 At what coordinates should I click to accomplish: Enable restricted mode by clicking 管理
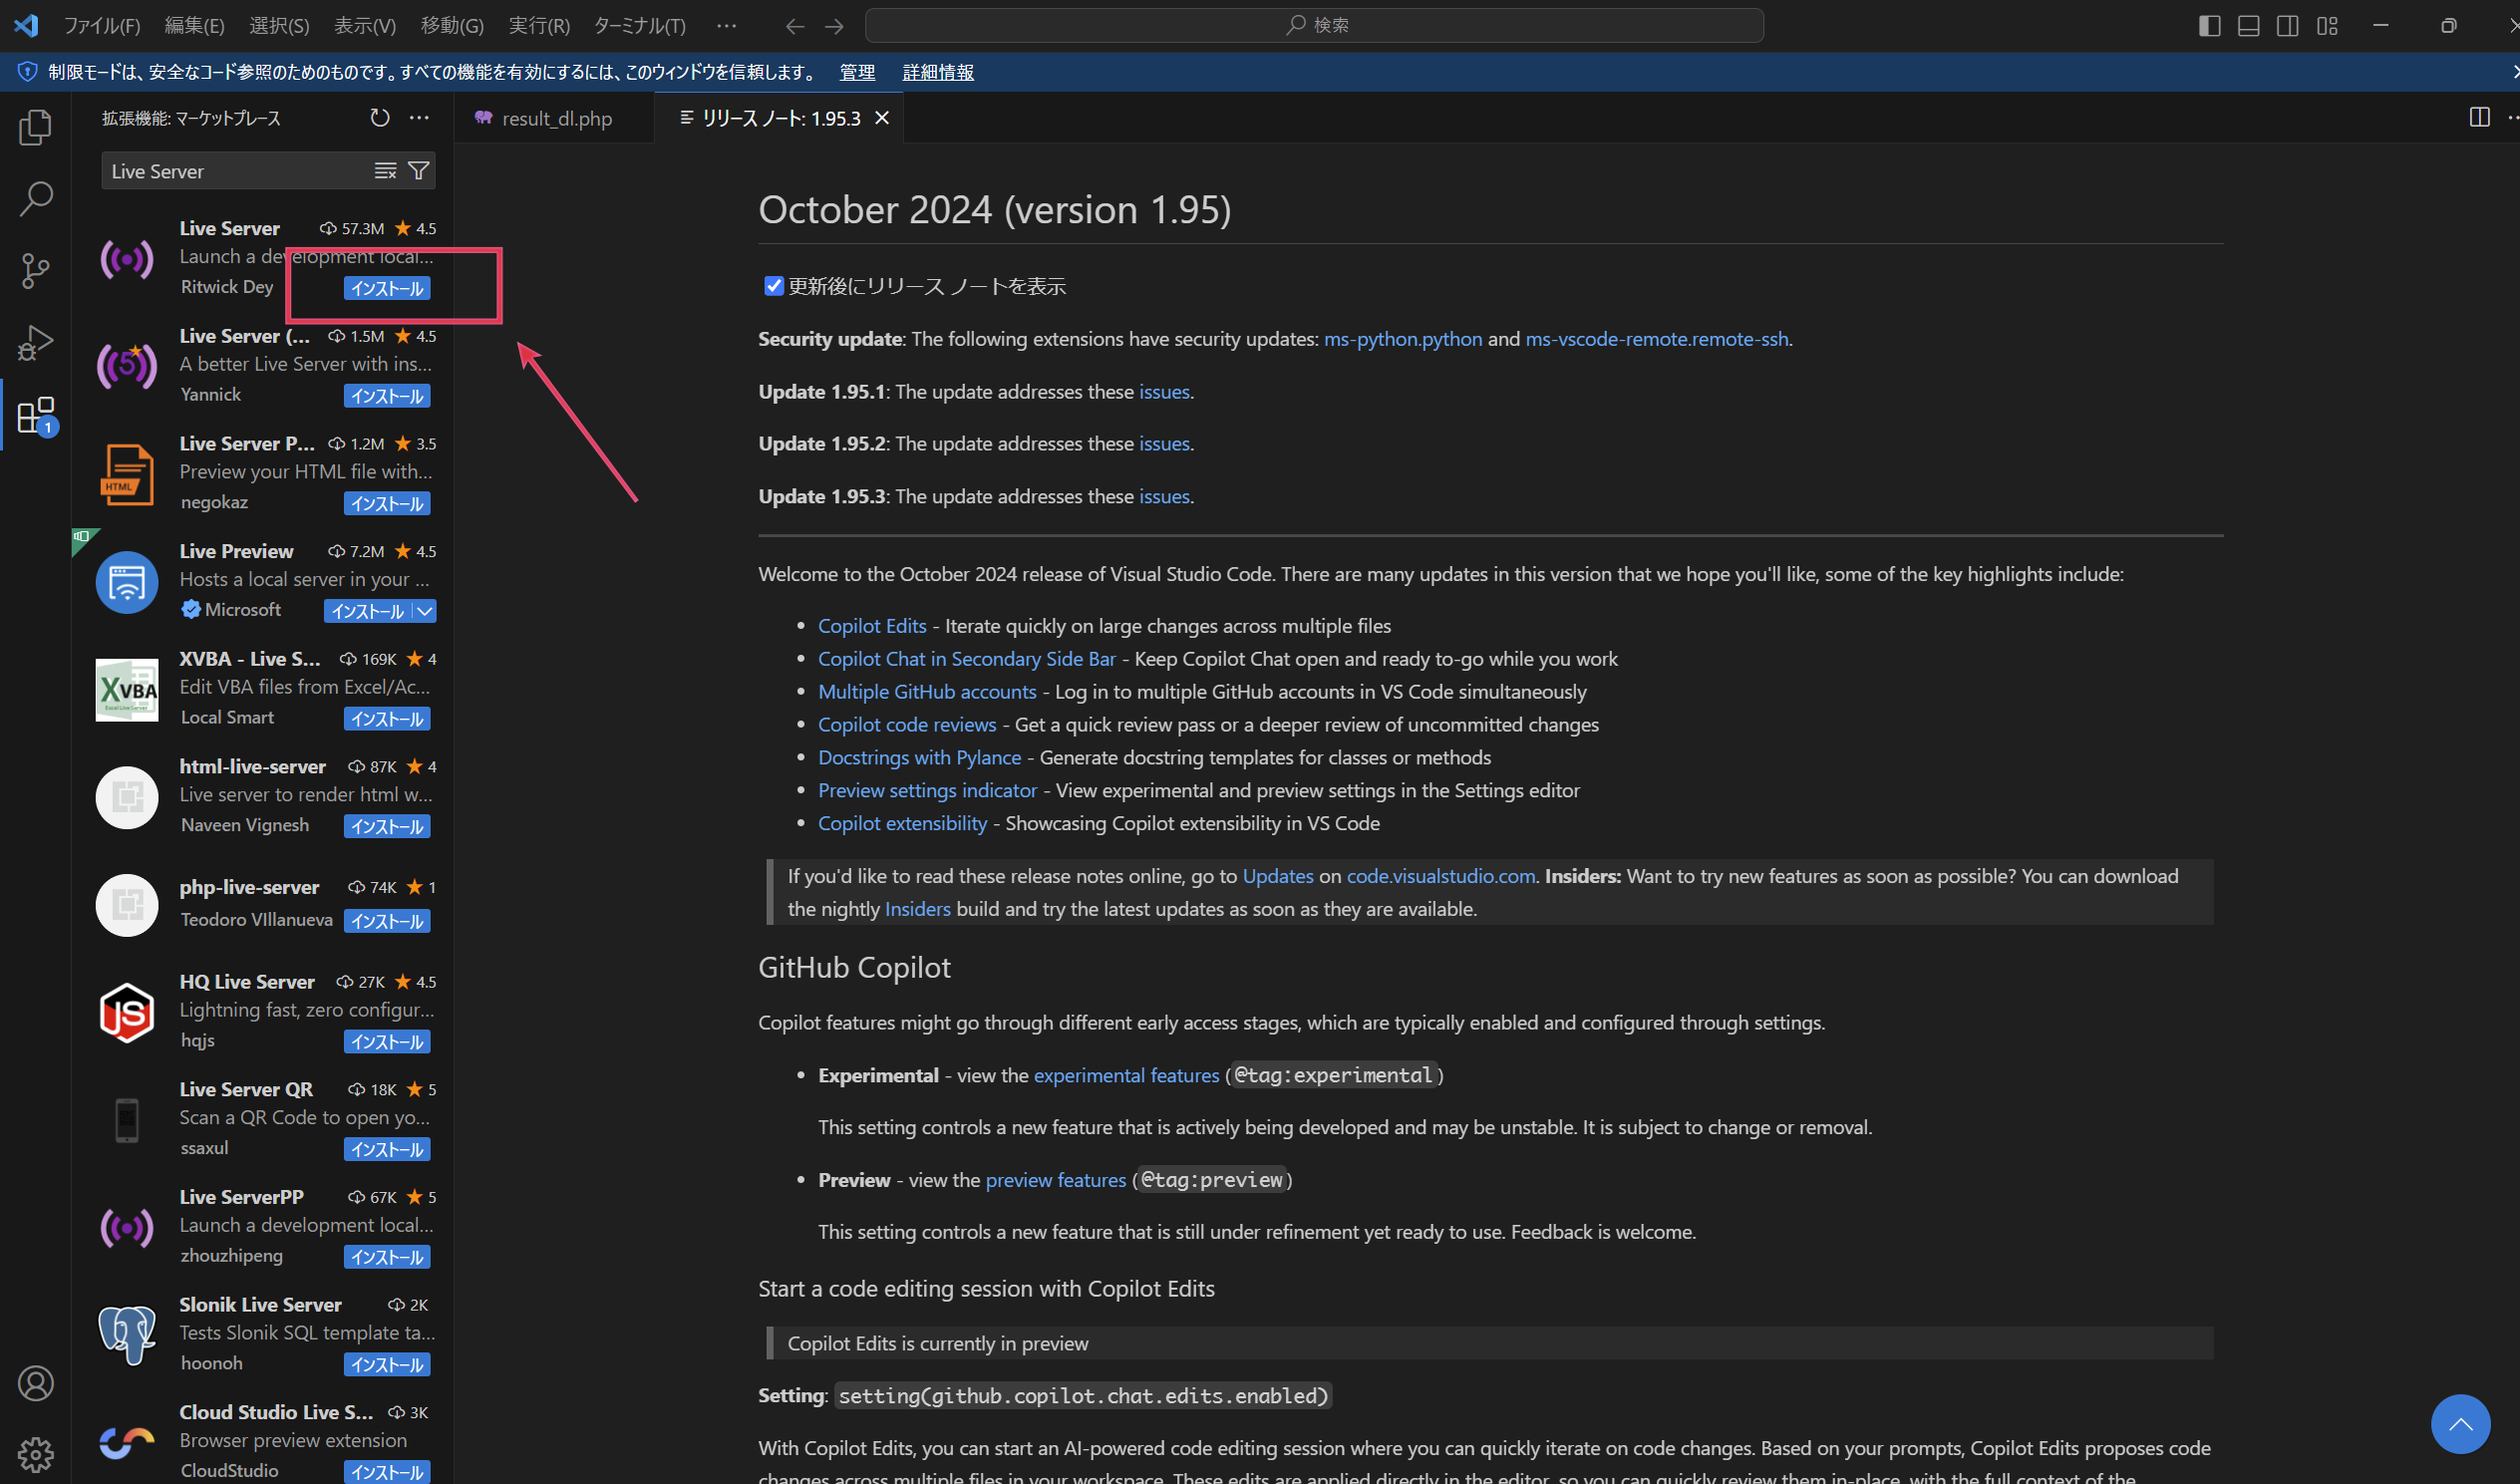[x=860, y=73]
